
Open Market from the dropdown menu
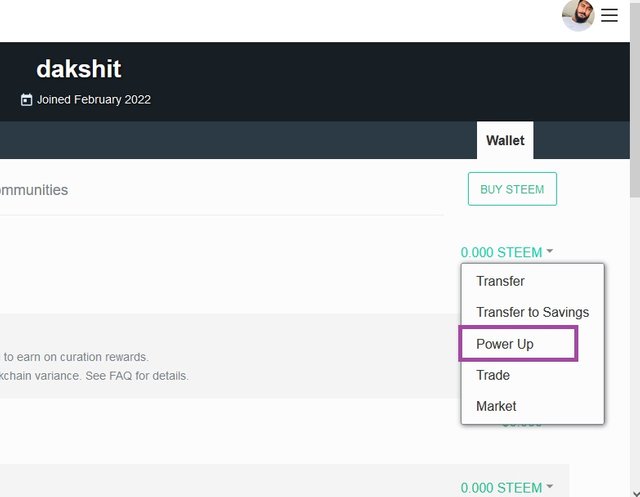(x=496, y=406)
